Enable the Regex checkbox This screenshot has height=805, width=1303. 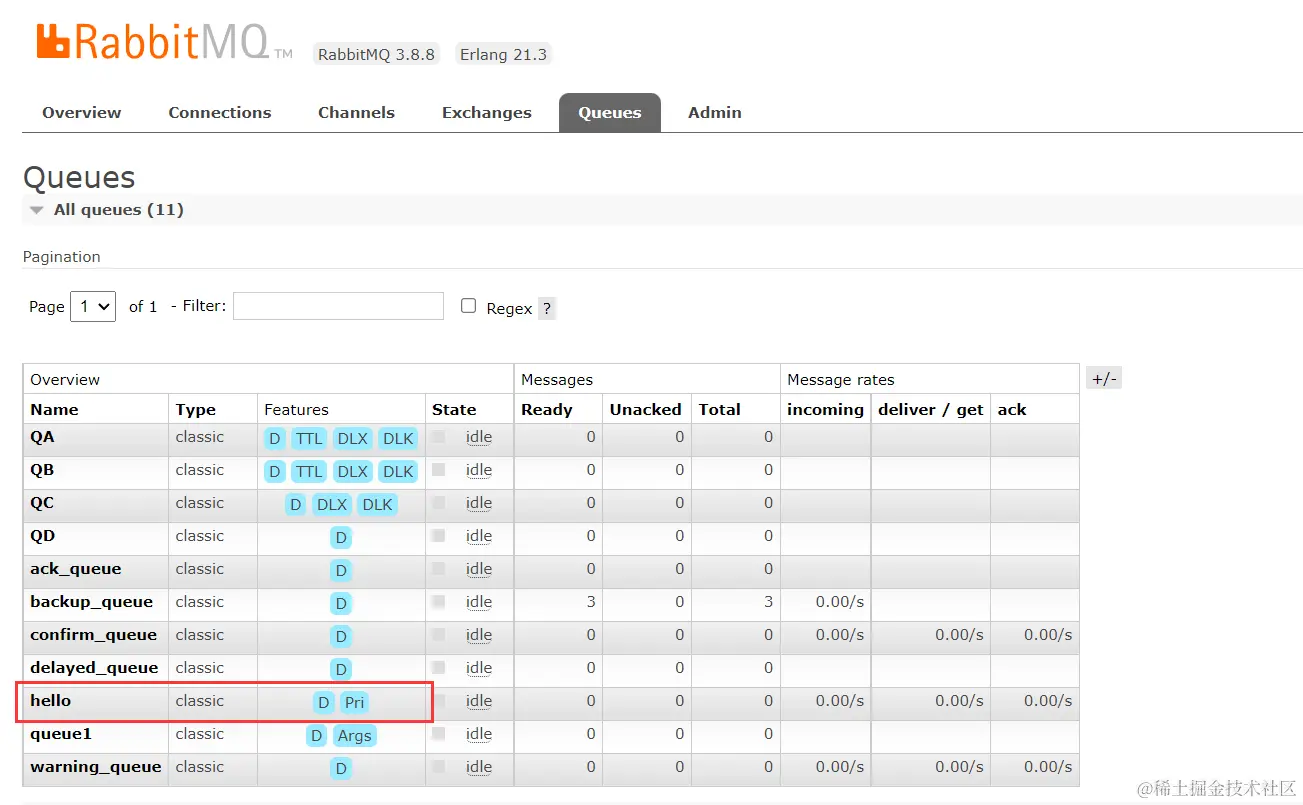pos(468,306)
